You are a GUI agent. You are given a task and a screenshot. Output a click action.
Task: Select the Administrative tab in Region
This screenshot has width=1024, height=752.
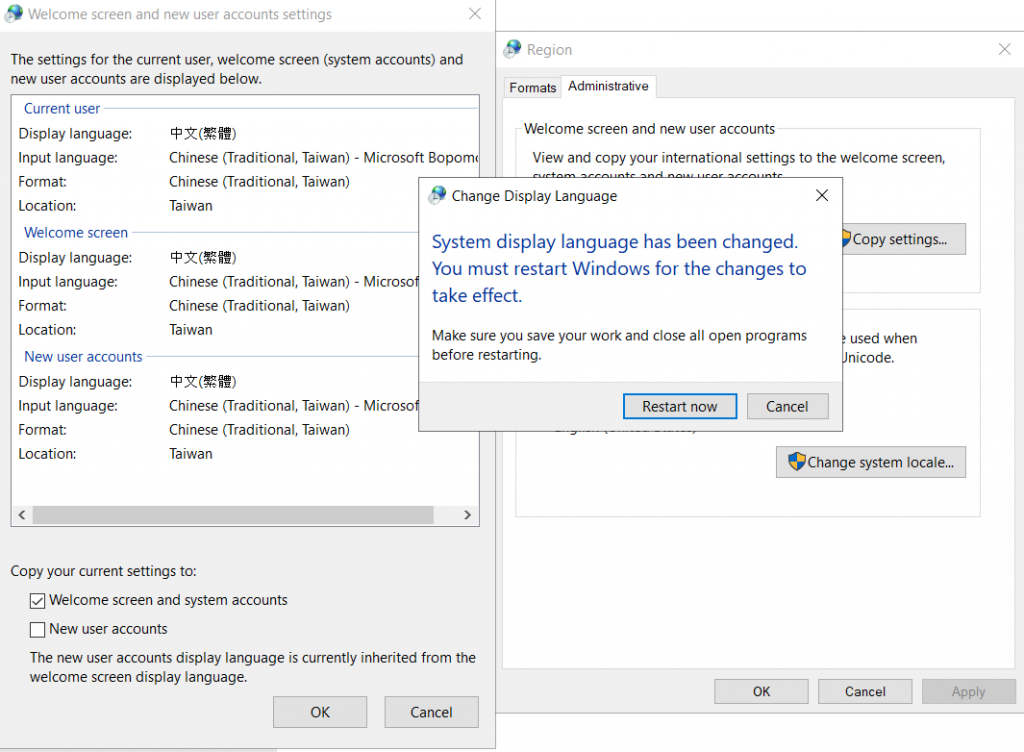click(x=608, y=86)
